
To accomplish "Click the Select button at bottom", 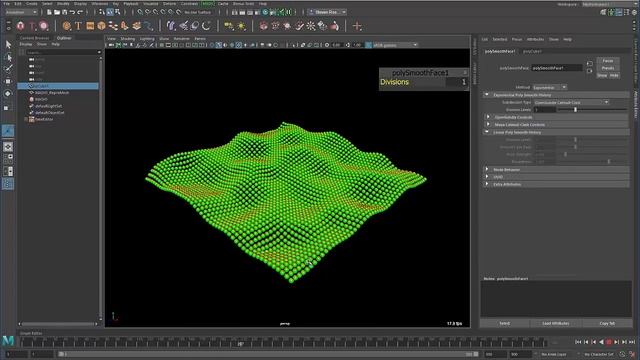I will pos(504,323).
